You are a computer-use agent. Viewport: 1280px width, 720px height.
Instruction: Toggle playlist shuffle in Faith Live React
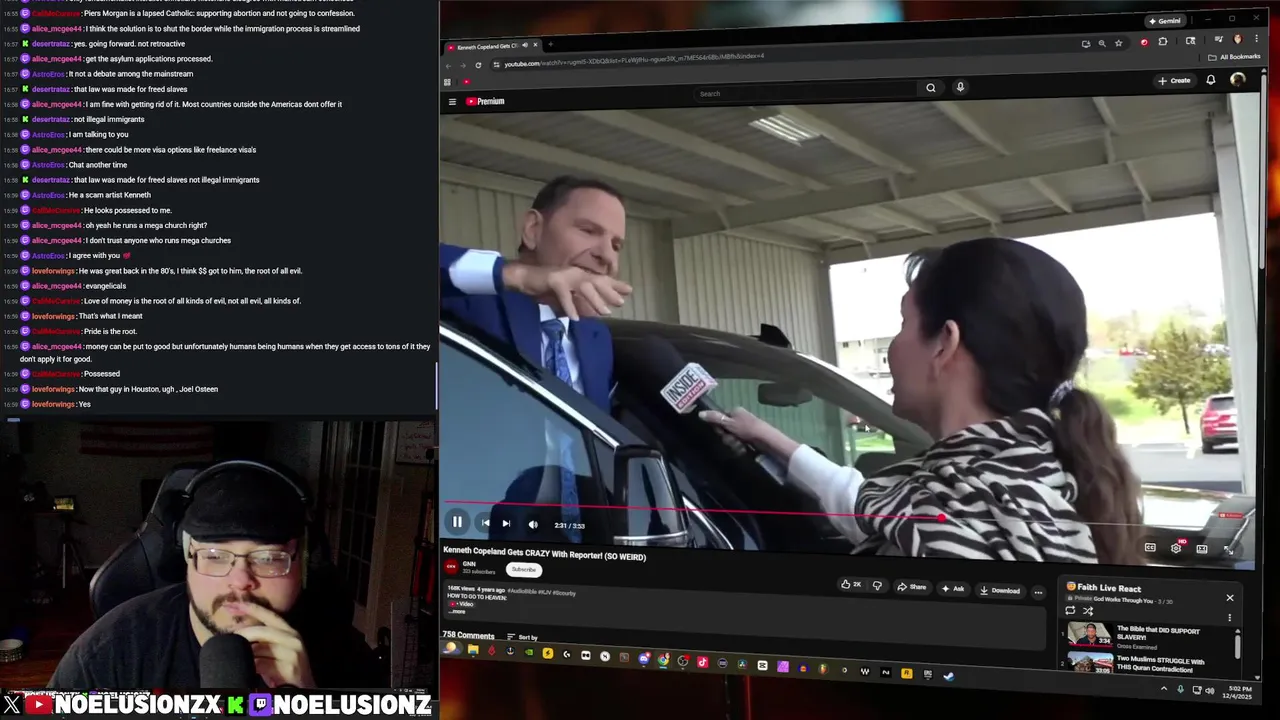point(1088,611)
